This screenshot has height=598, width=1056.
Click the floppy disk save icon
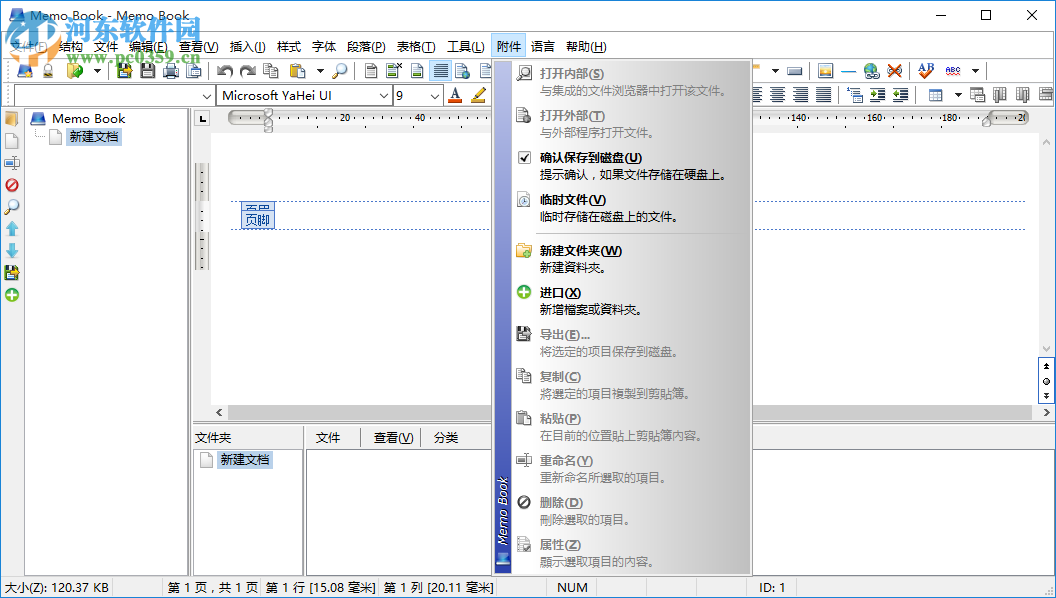147,71
